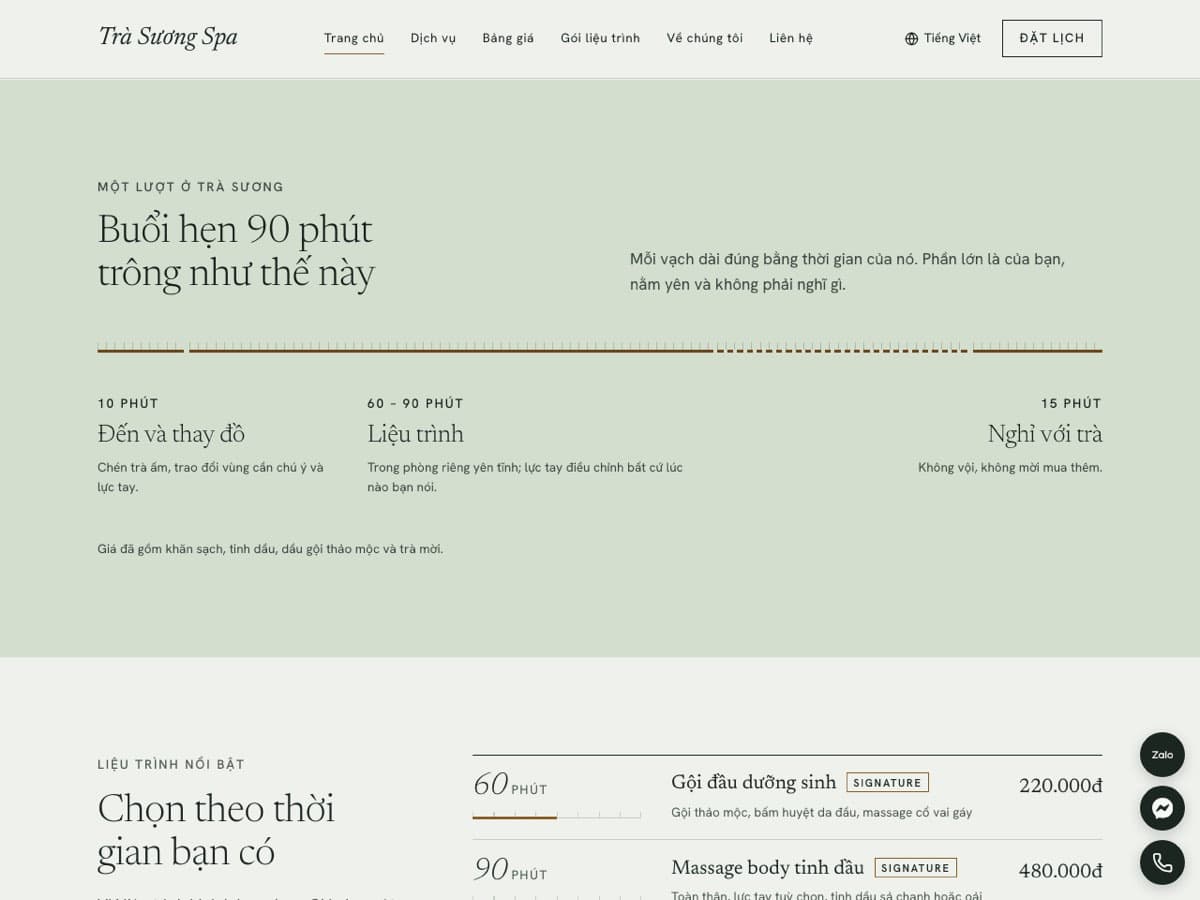This screenshot has height=900, width=1200.
Task: Click the Trà Sương Spa logo
Action: point(168,38)
